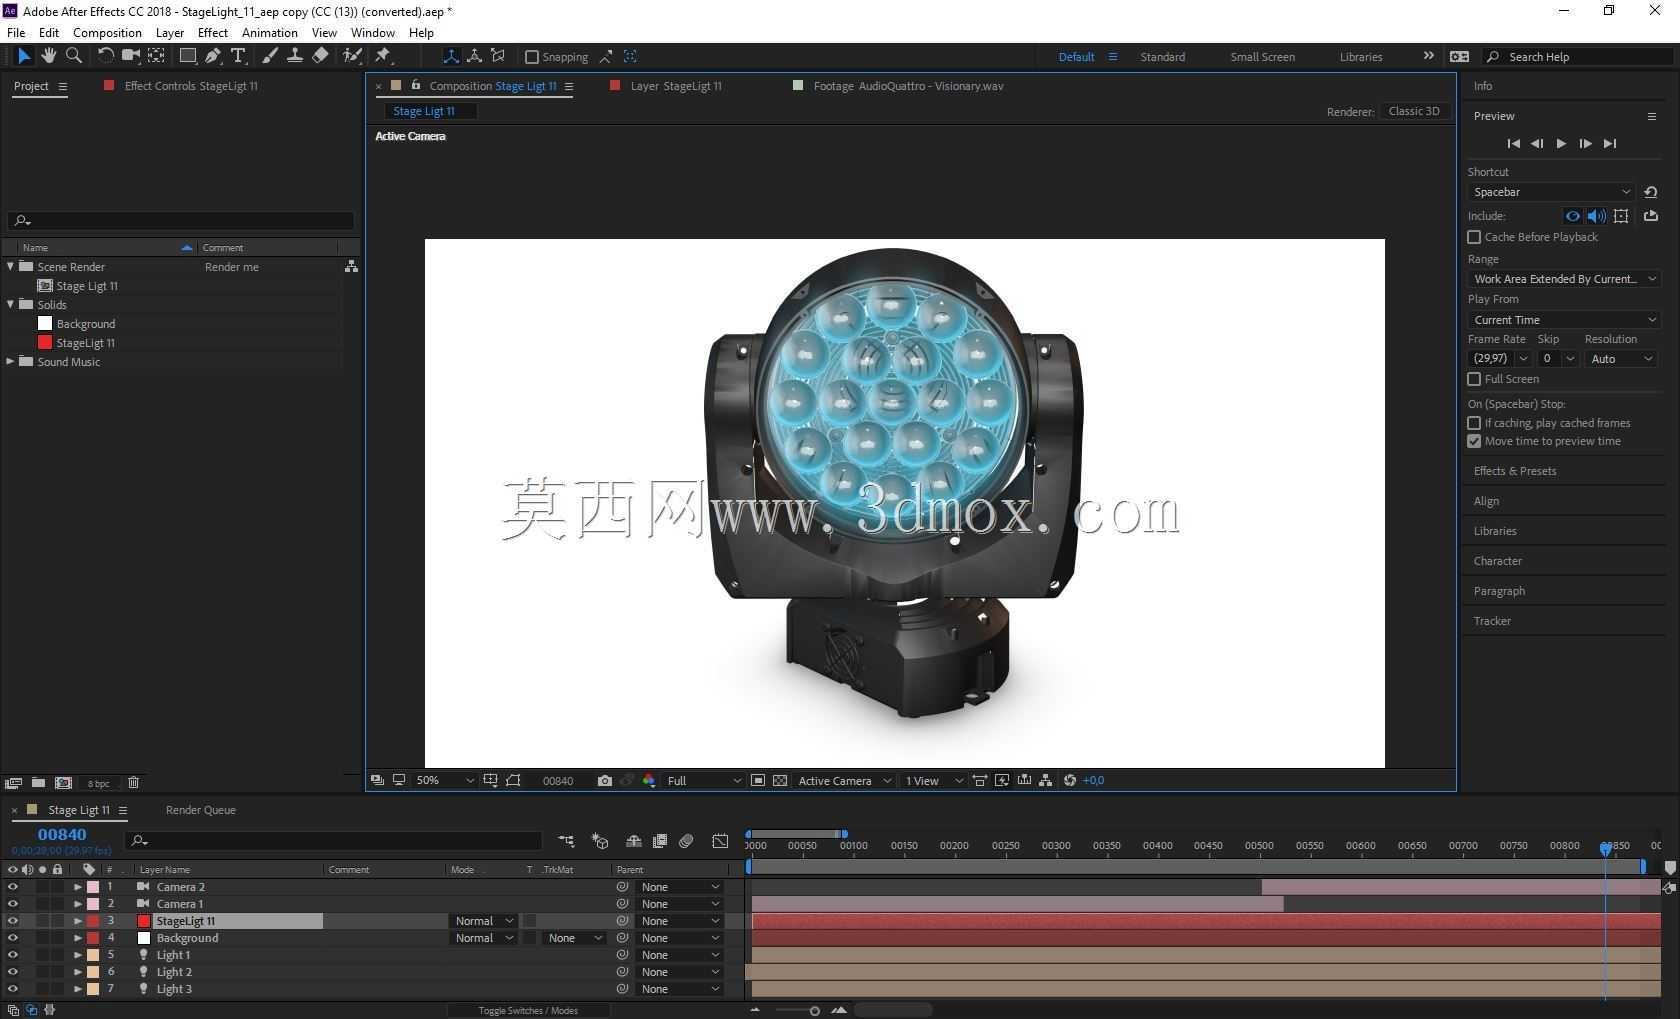The height and width of the screenshot is (1019, 1680).
Task: Select the Rectangle shape tool
Action: [187, 56]
